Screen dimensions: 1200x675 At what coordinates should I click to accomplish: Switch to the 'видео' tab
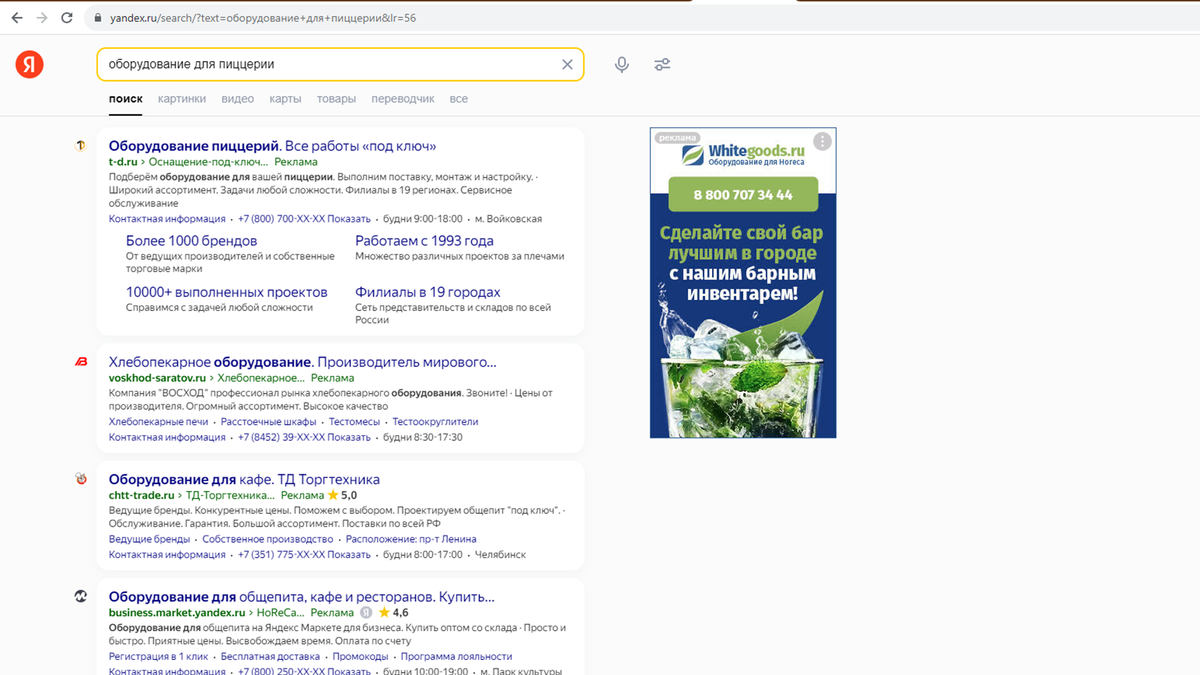(238, 99)
